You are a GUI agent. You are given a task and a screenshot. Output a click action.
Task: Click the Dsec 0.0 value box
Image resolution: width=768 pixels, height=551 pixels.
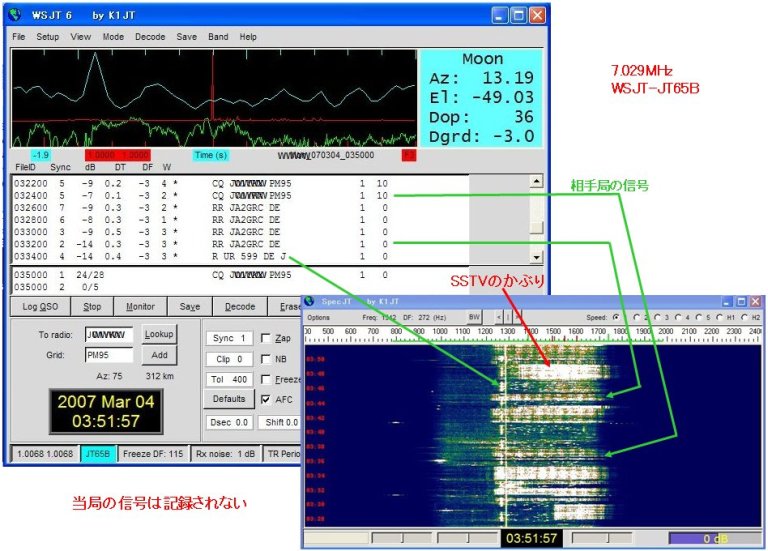click(x=229, y=422)
